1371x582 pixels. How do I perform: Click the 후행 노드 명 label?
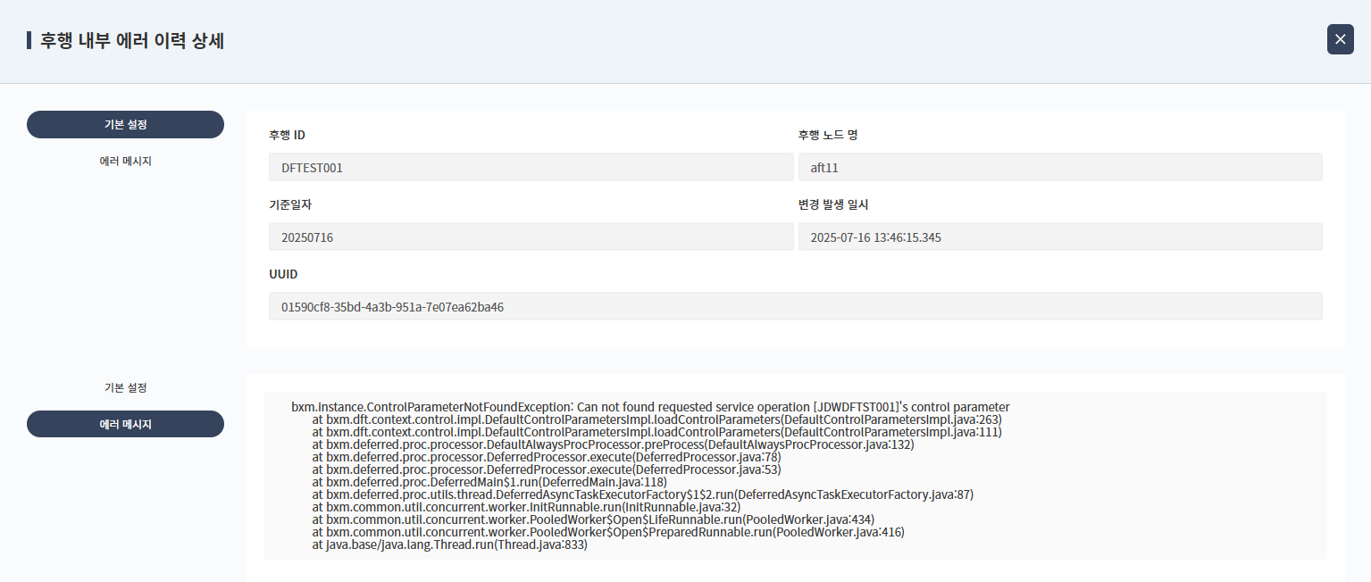click(x=827, y=135)
